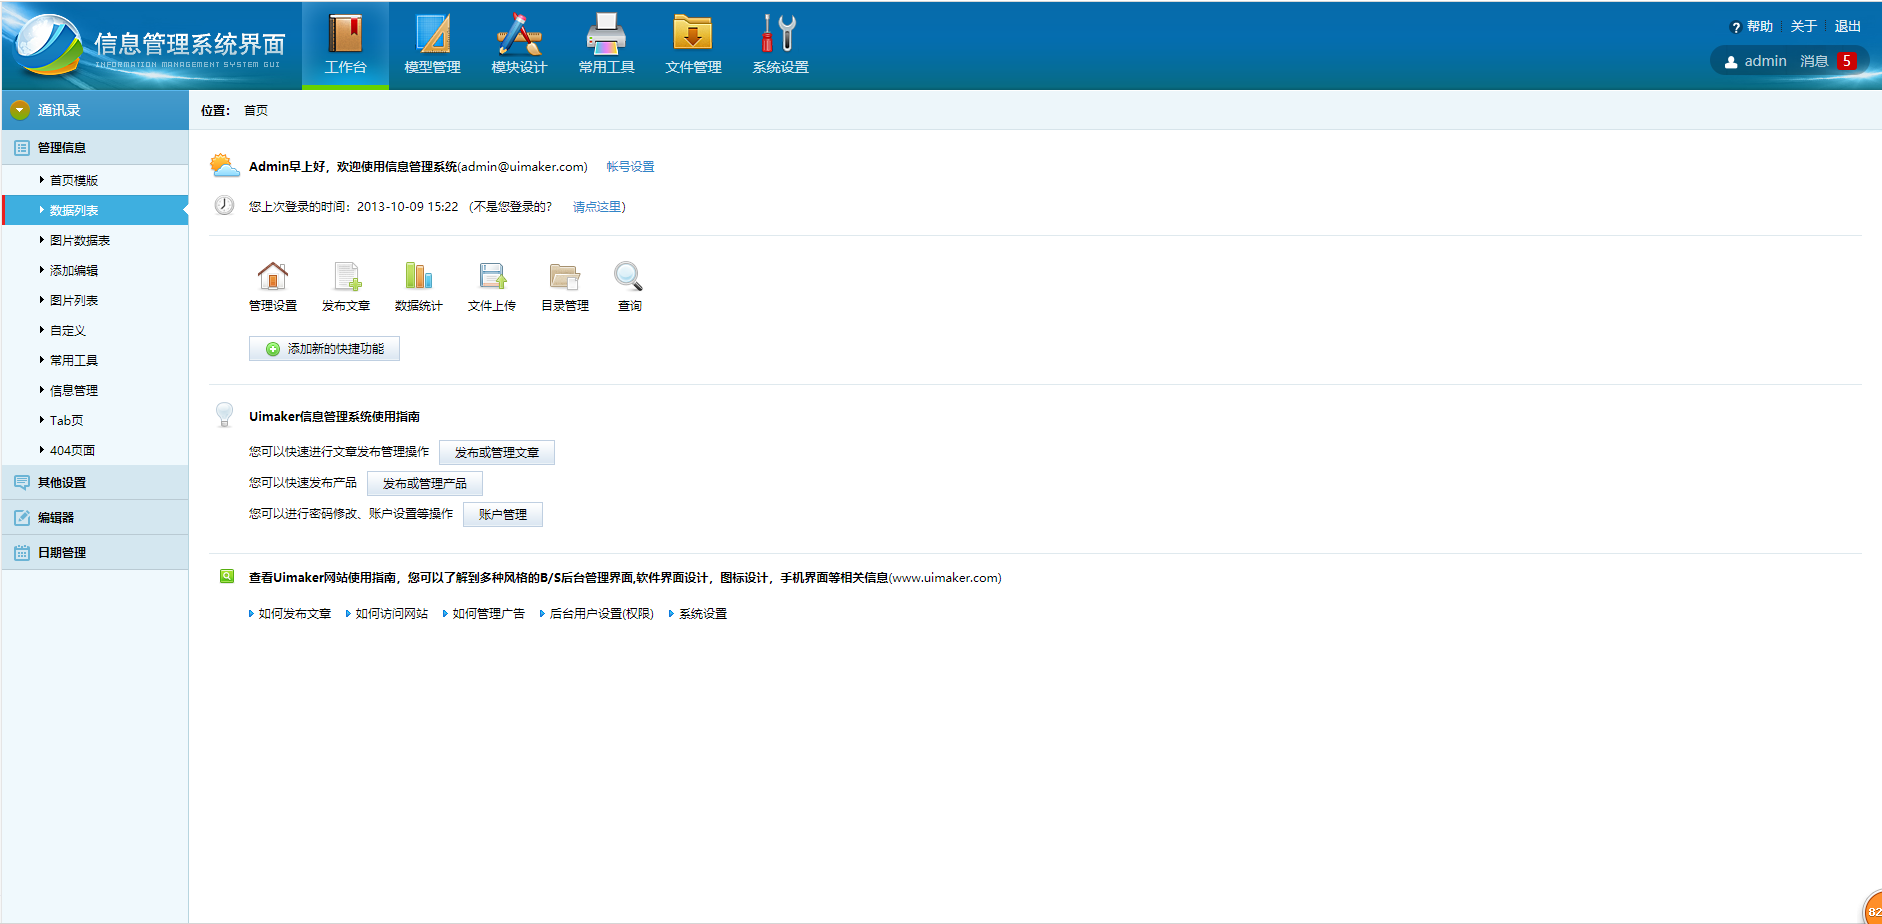Click the 发布或管理产品 button
This screenshot has width=1882, height=924.
pos(425,484)
